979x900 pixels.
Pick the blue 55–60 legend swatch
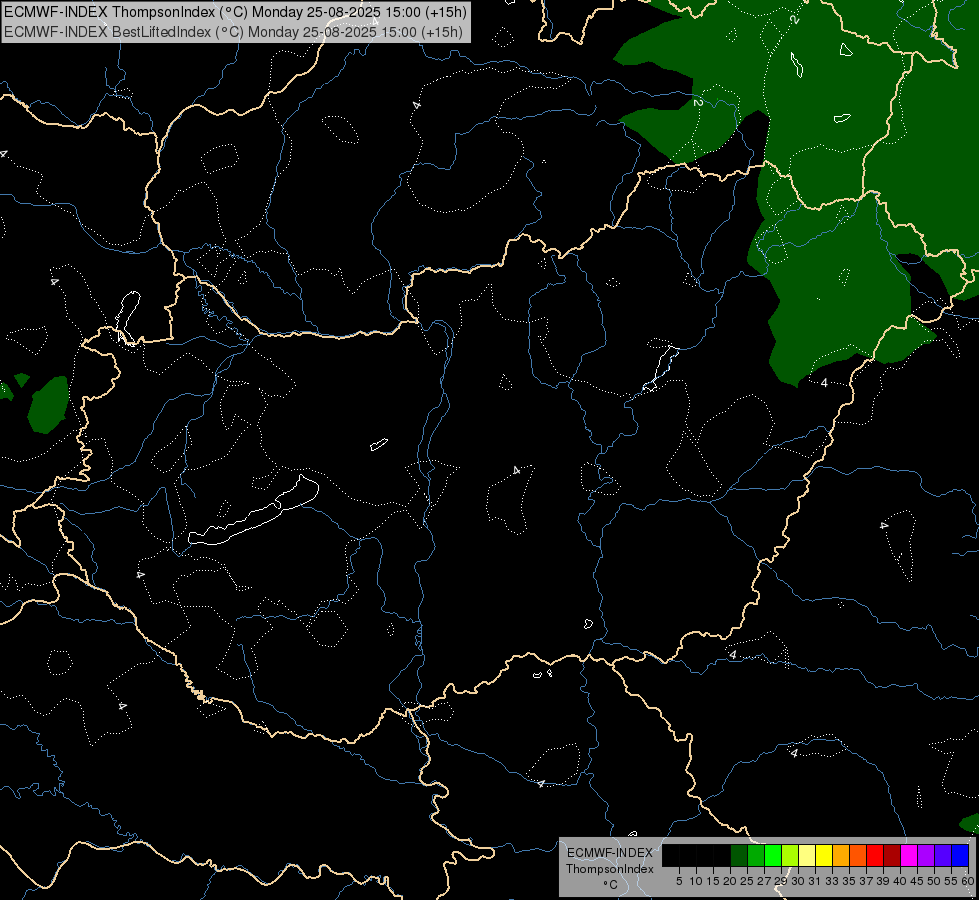[x=960, y=855]
